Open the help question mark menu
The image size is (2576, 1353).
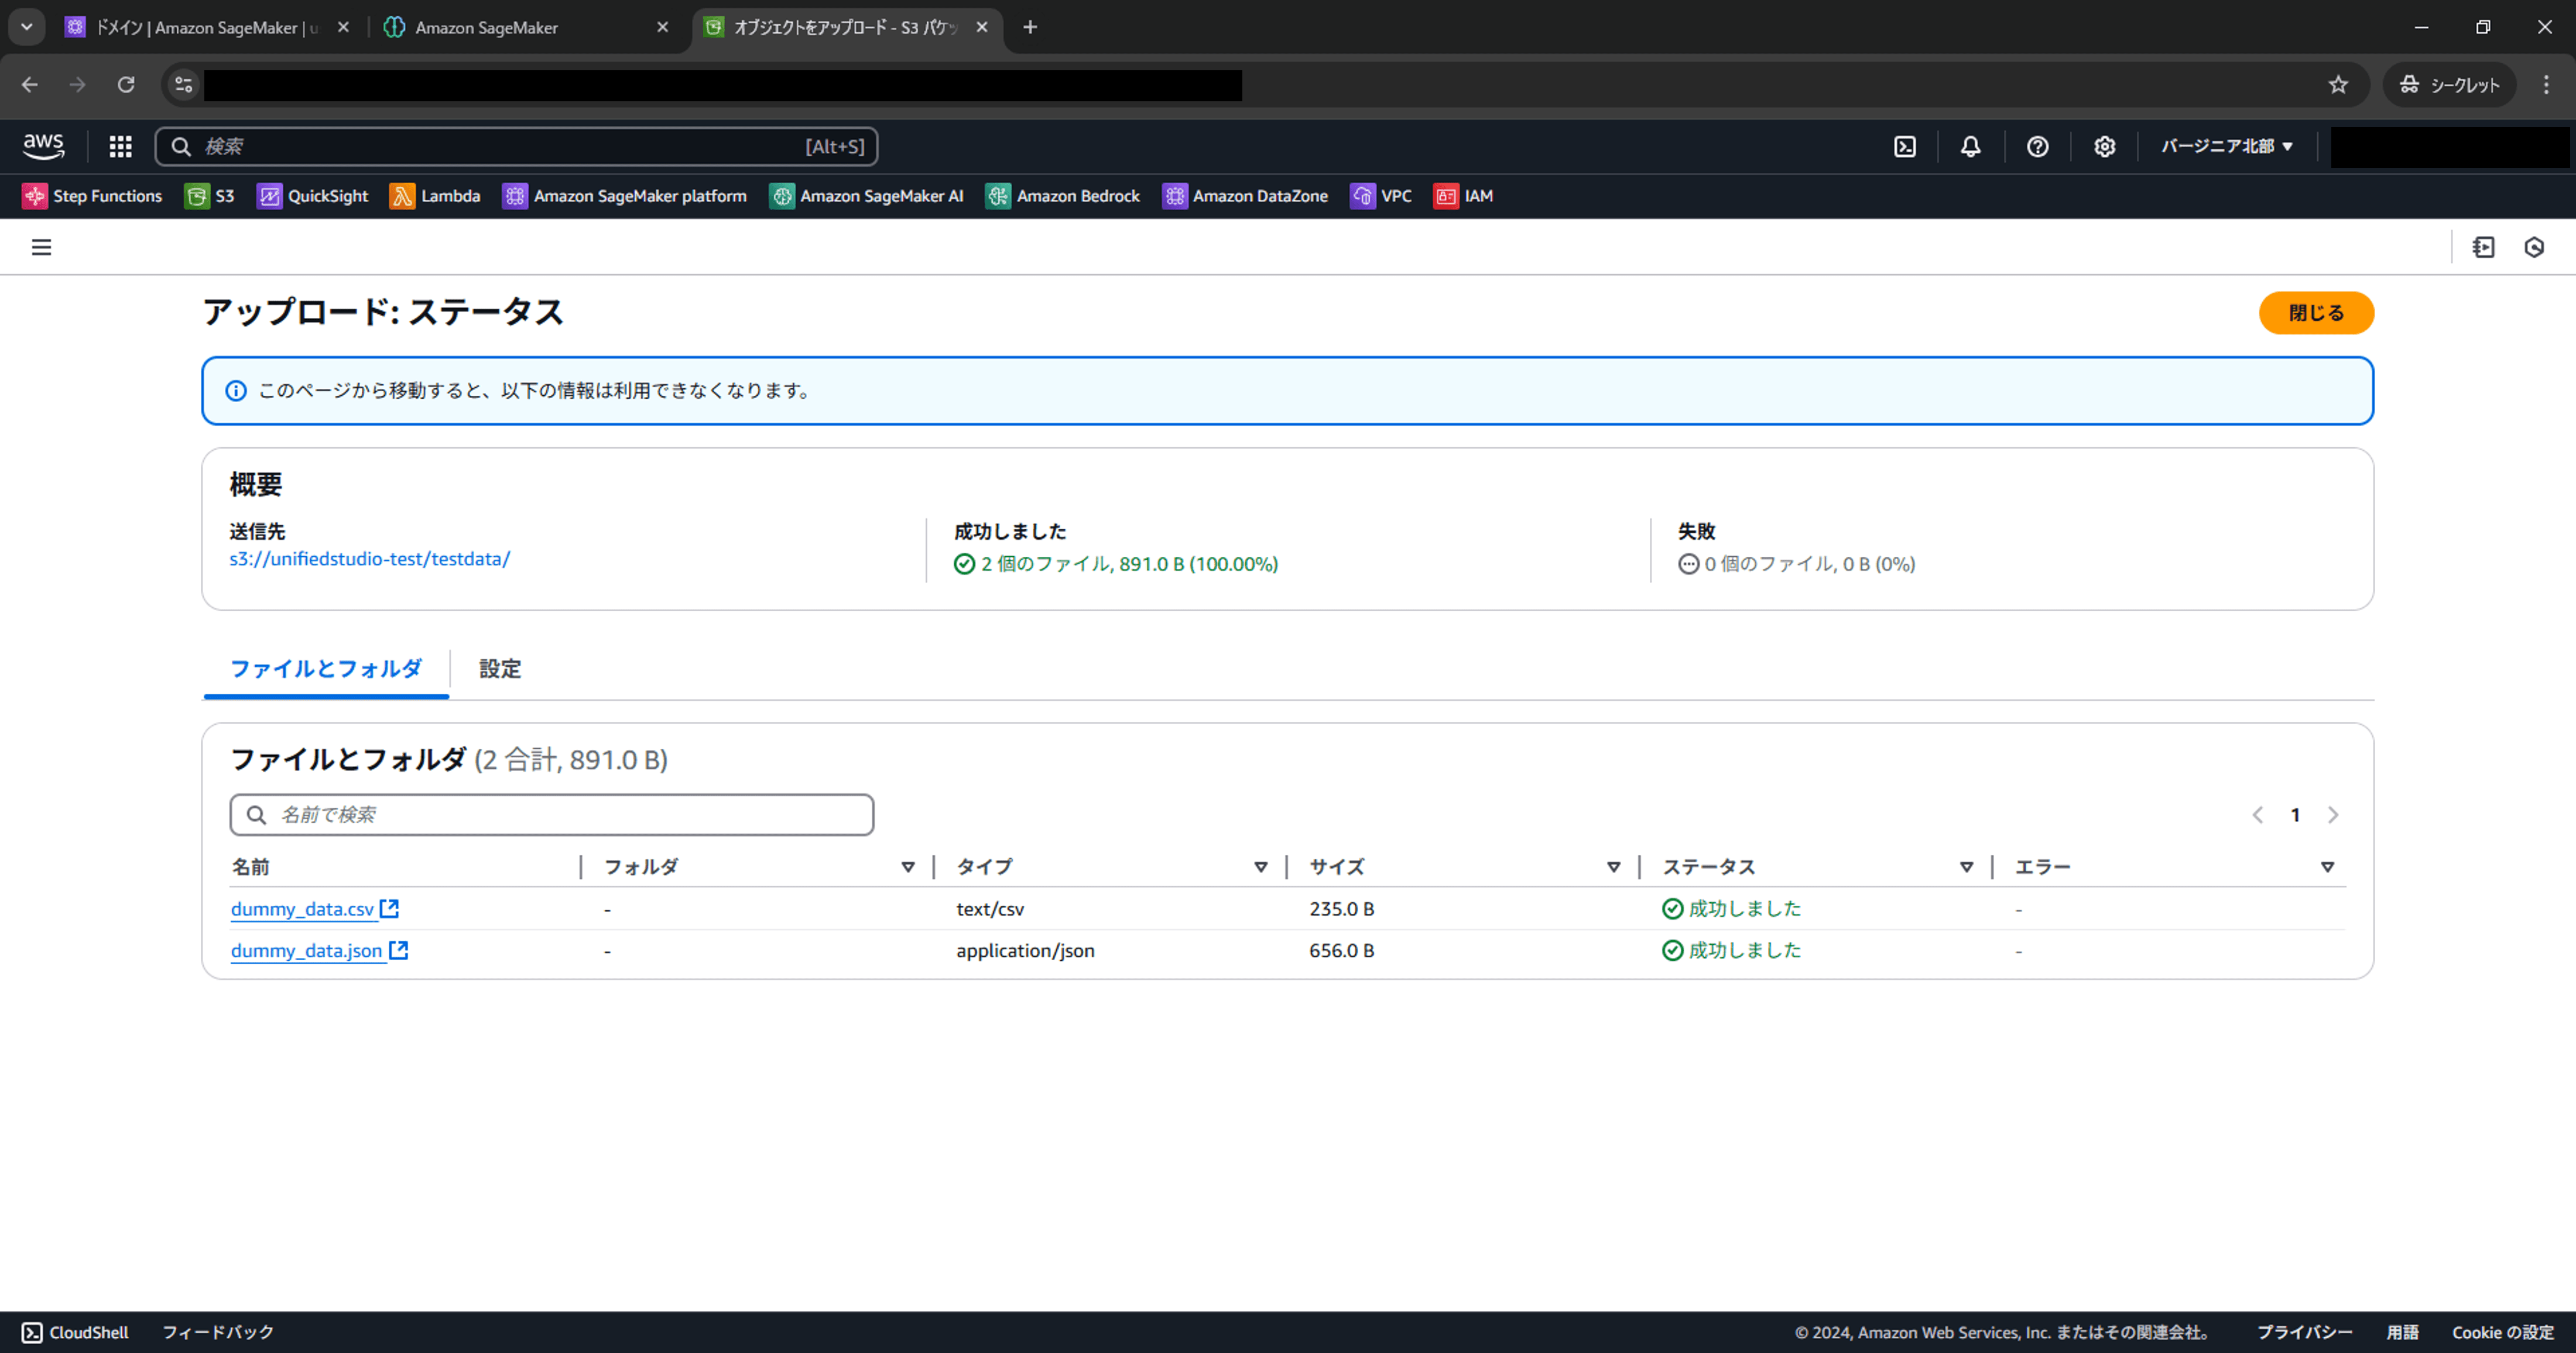tap(2037, 147)
